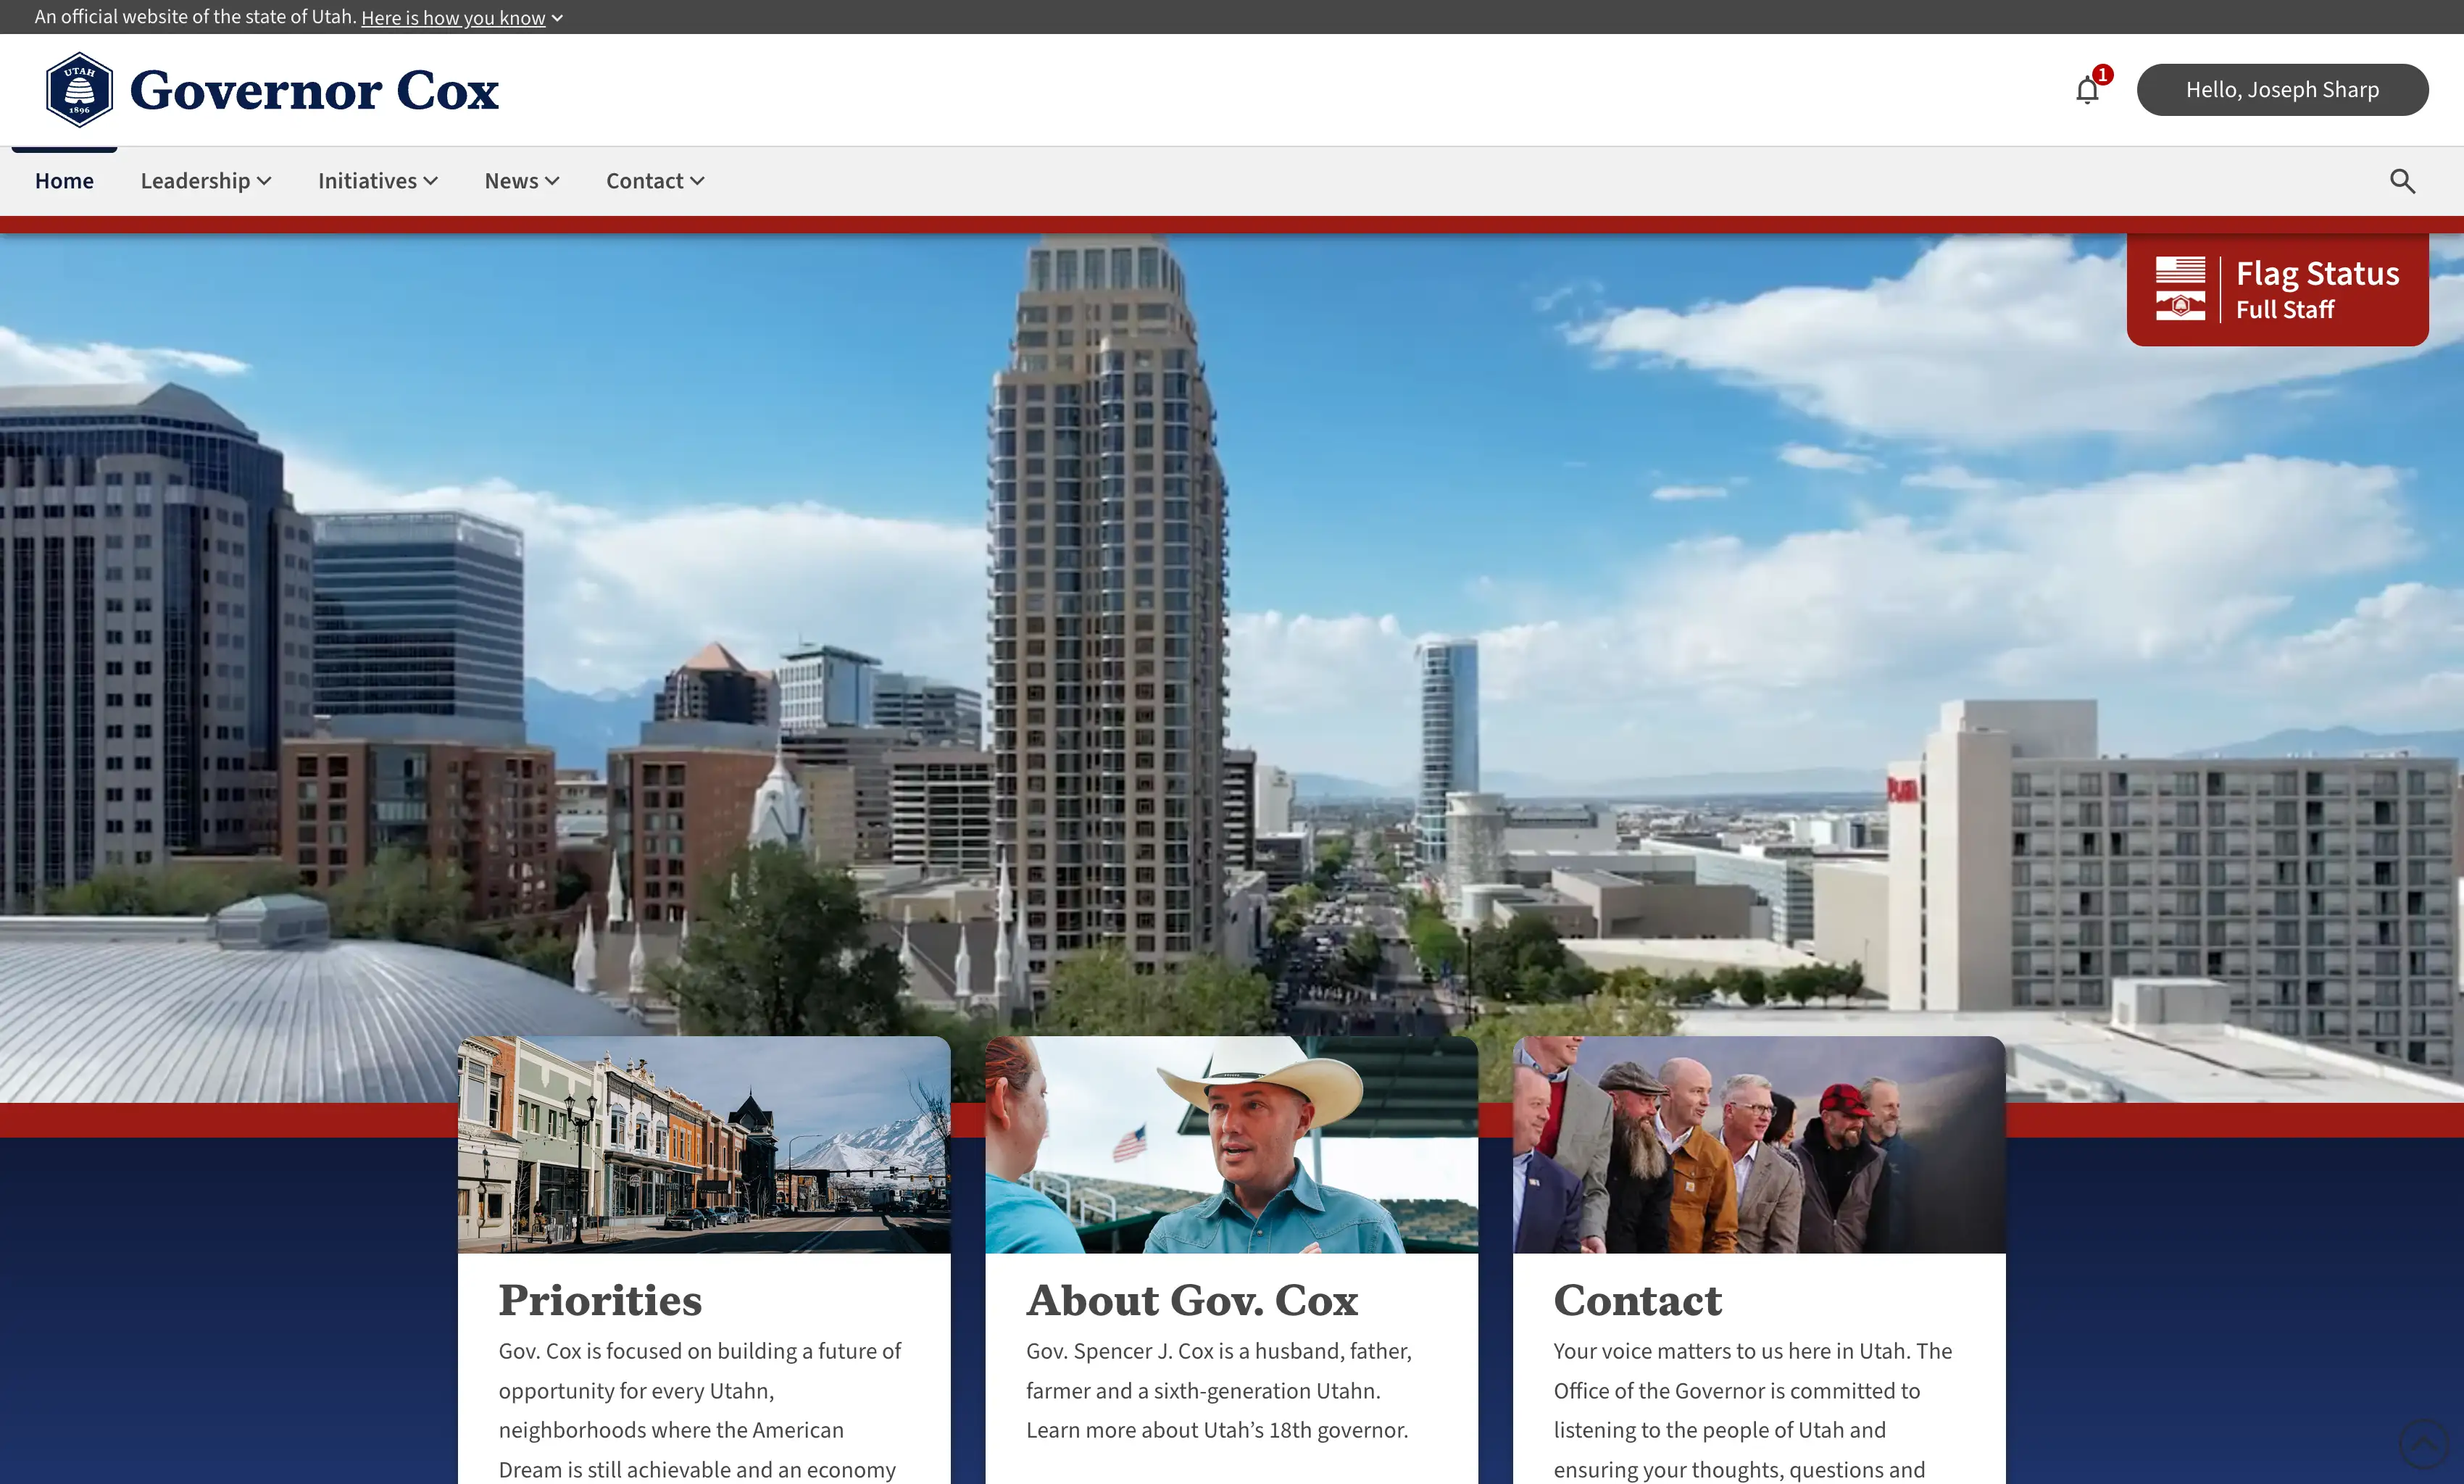The width and height of the screenshot is (2464, 1484).
Task: Click the Priorities street photo thumbnail
Action: (x=704, y=1145)
